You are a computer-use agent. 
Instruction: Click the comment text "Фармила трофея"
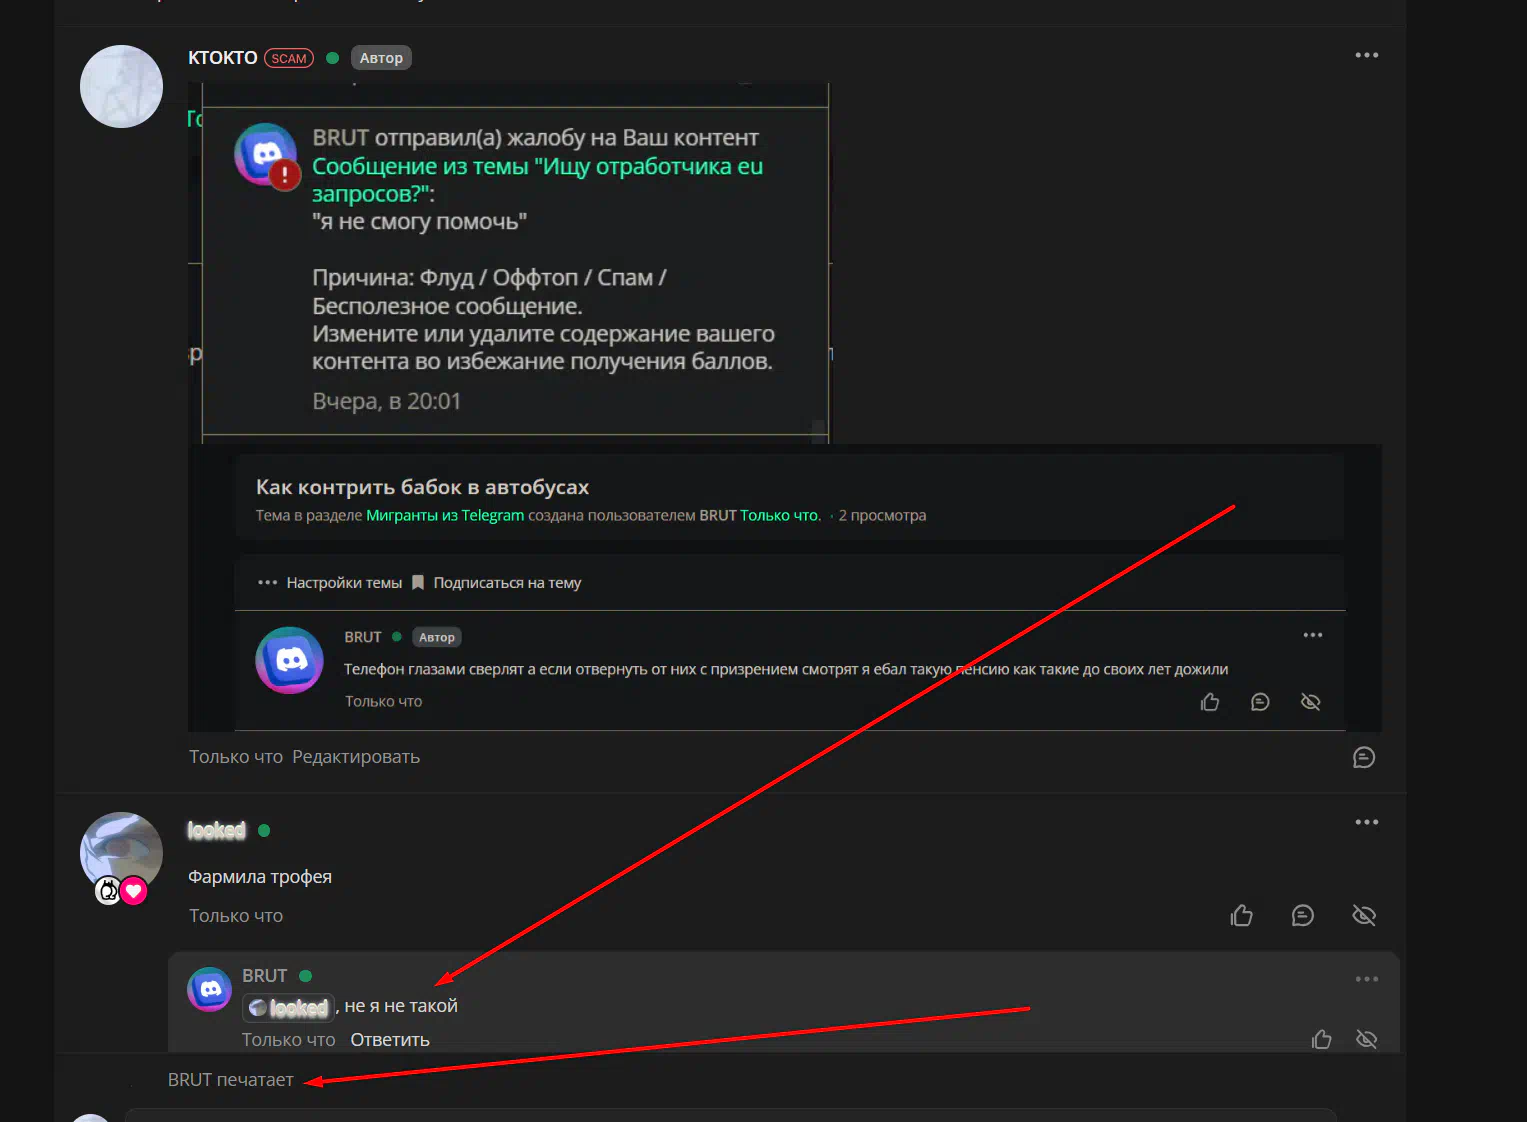coord(260,877)
